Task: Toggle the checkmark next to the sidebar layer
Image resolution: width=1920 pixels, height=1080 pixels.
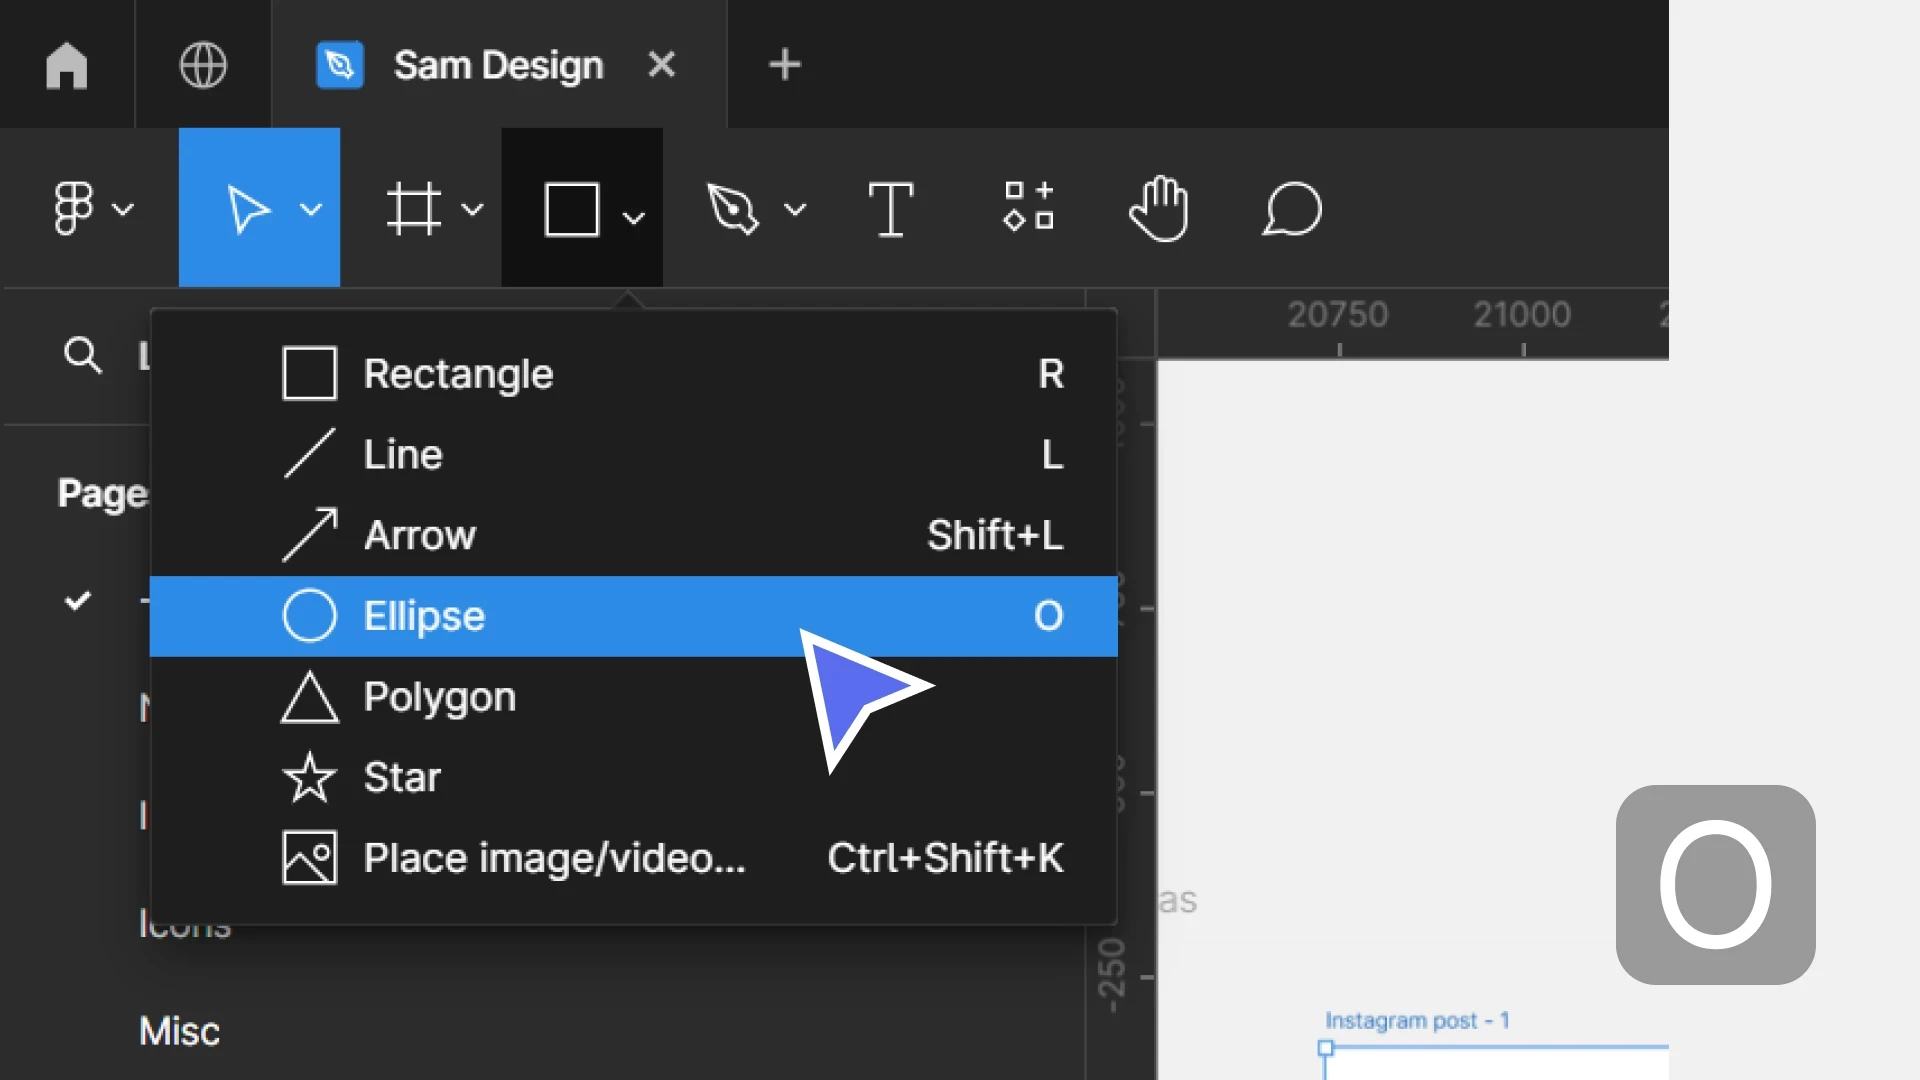Action: click(78, 601)
